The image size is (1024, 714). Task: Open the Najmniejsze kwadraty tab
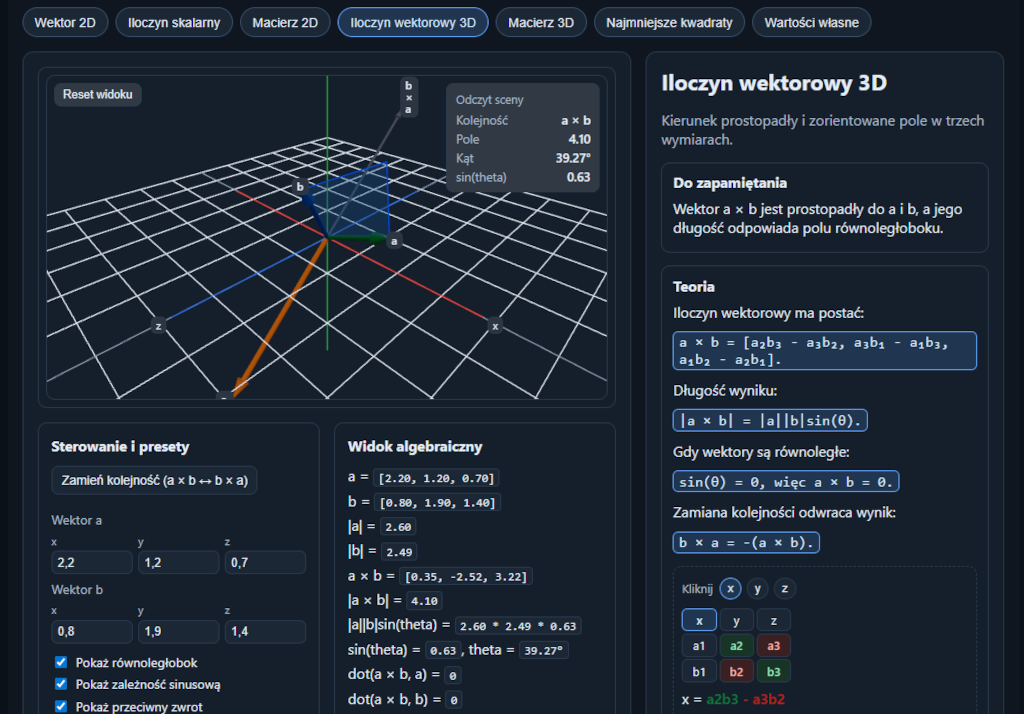[669, 23]
